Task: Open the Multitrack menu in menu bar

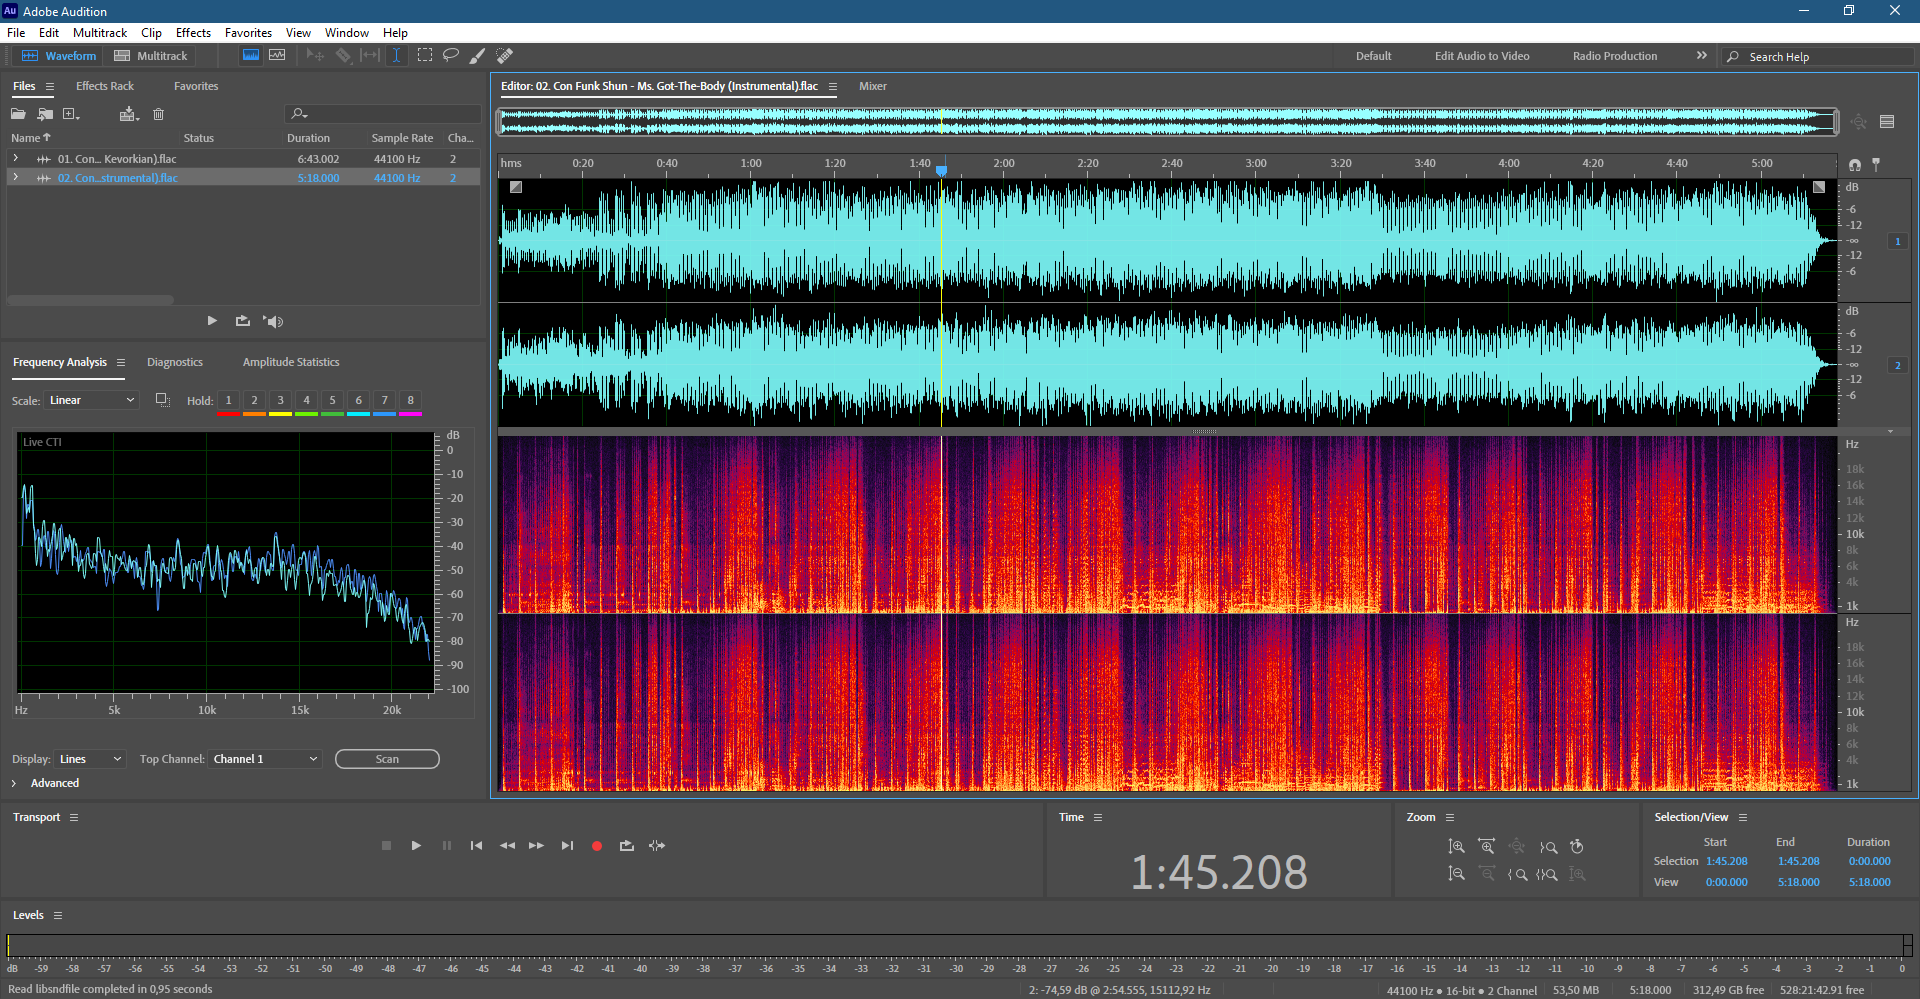Action: 100,33
